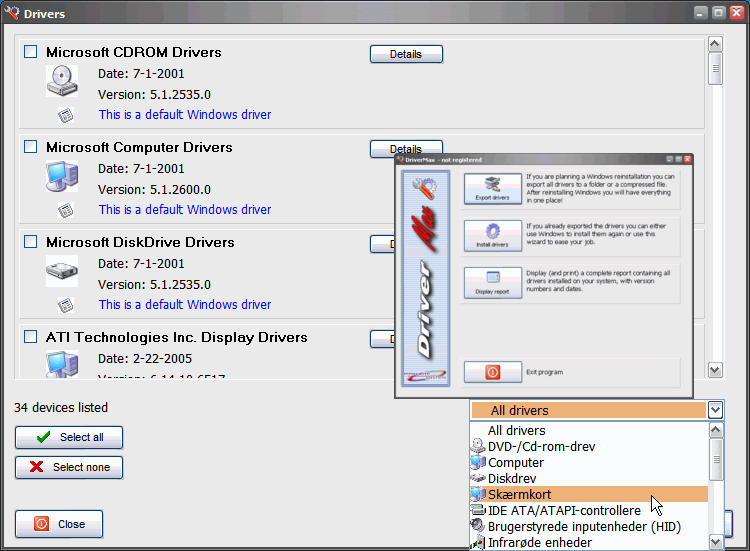The height and width of the screenshot is (551, 750).
Task: Minimize the Drivers window
Action: 701,13
